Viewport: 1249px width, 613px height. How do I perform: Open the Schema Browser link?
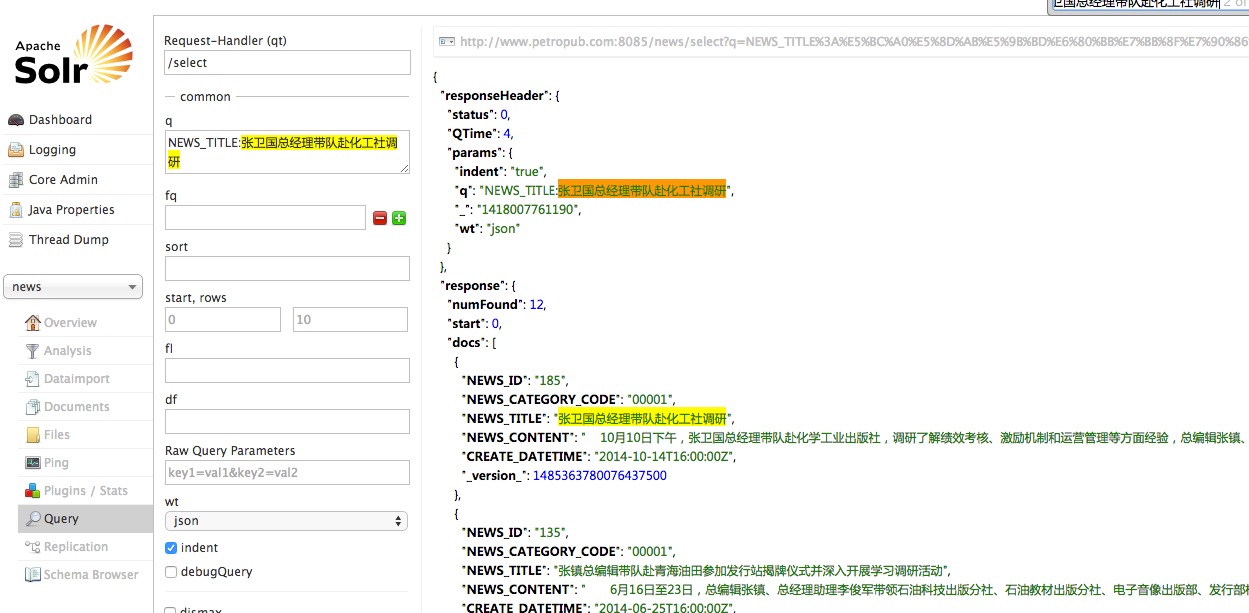[91, 575]
